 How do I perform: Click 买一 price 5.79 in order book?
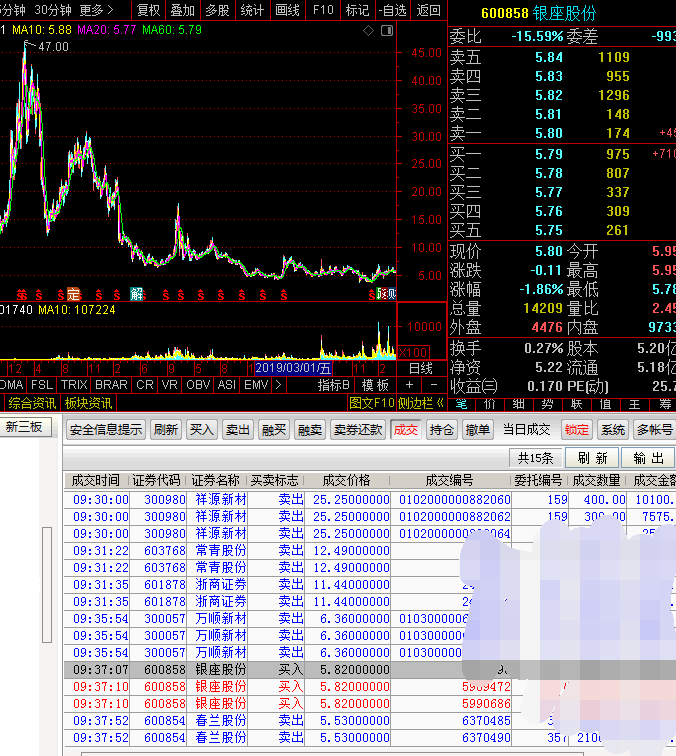point(549,154)
